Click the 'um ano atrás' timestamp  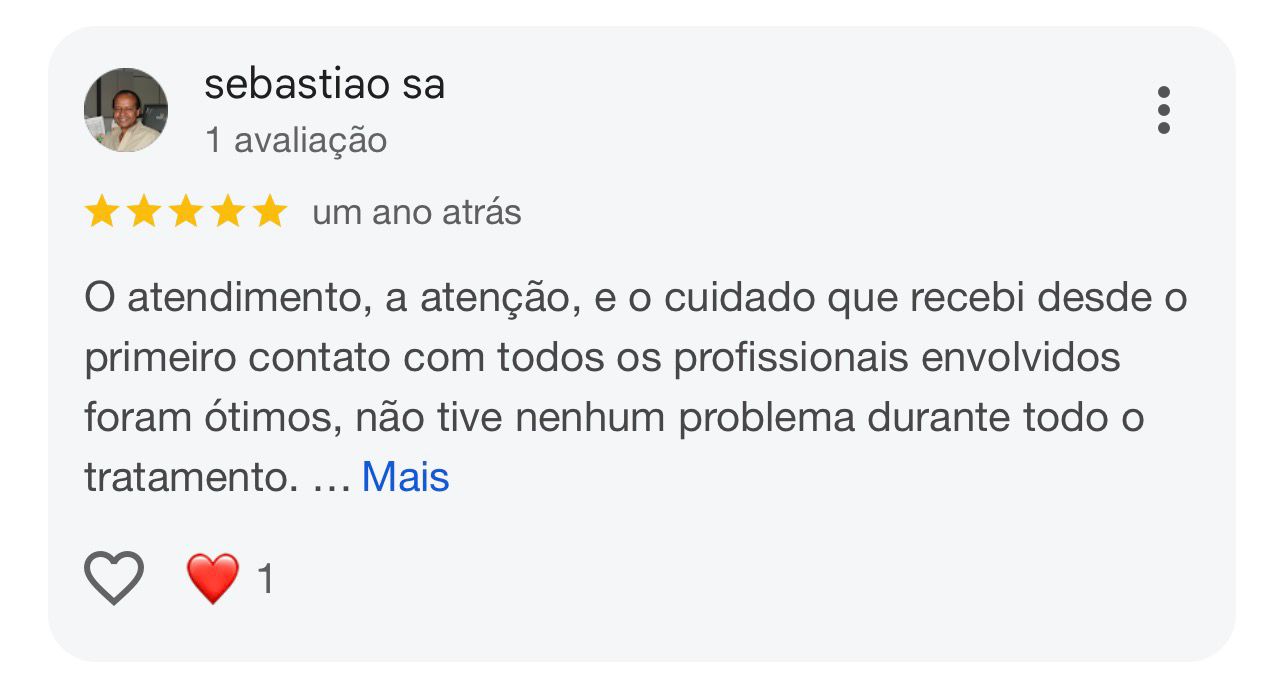(x=417, y=213)
